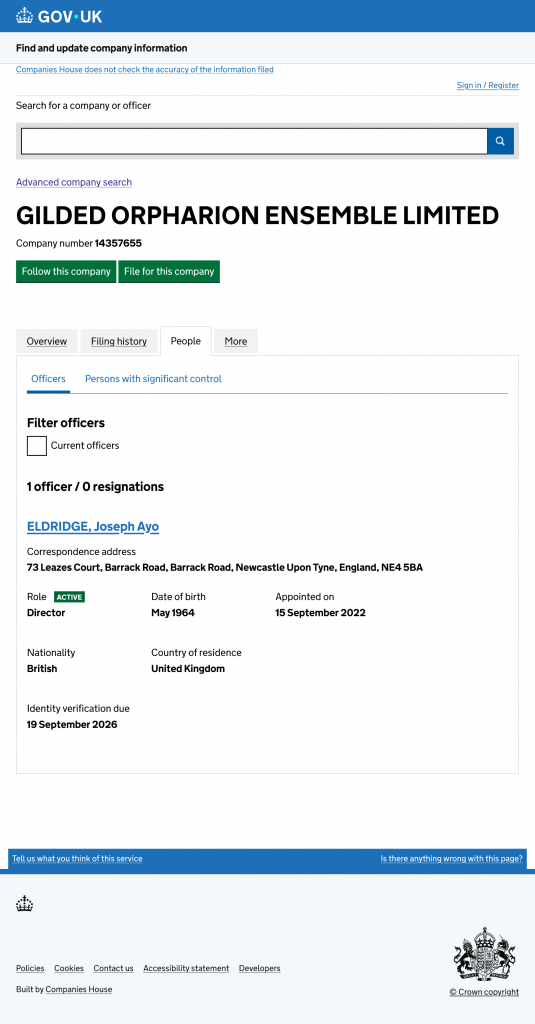Click the GOV.UK crown logo in header
Screen dimensions: 535x1024
pos(59,16)
